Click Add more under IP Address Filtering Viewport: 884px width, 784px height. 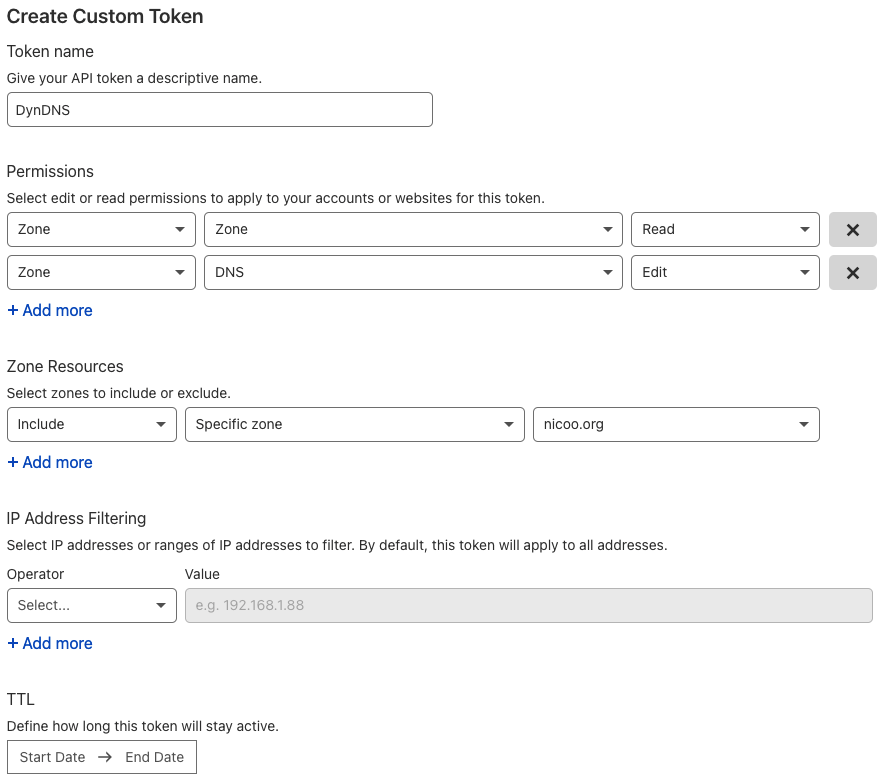coord(50,644)
